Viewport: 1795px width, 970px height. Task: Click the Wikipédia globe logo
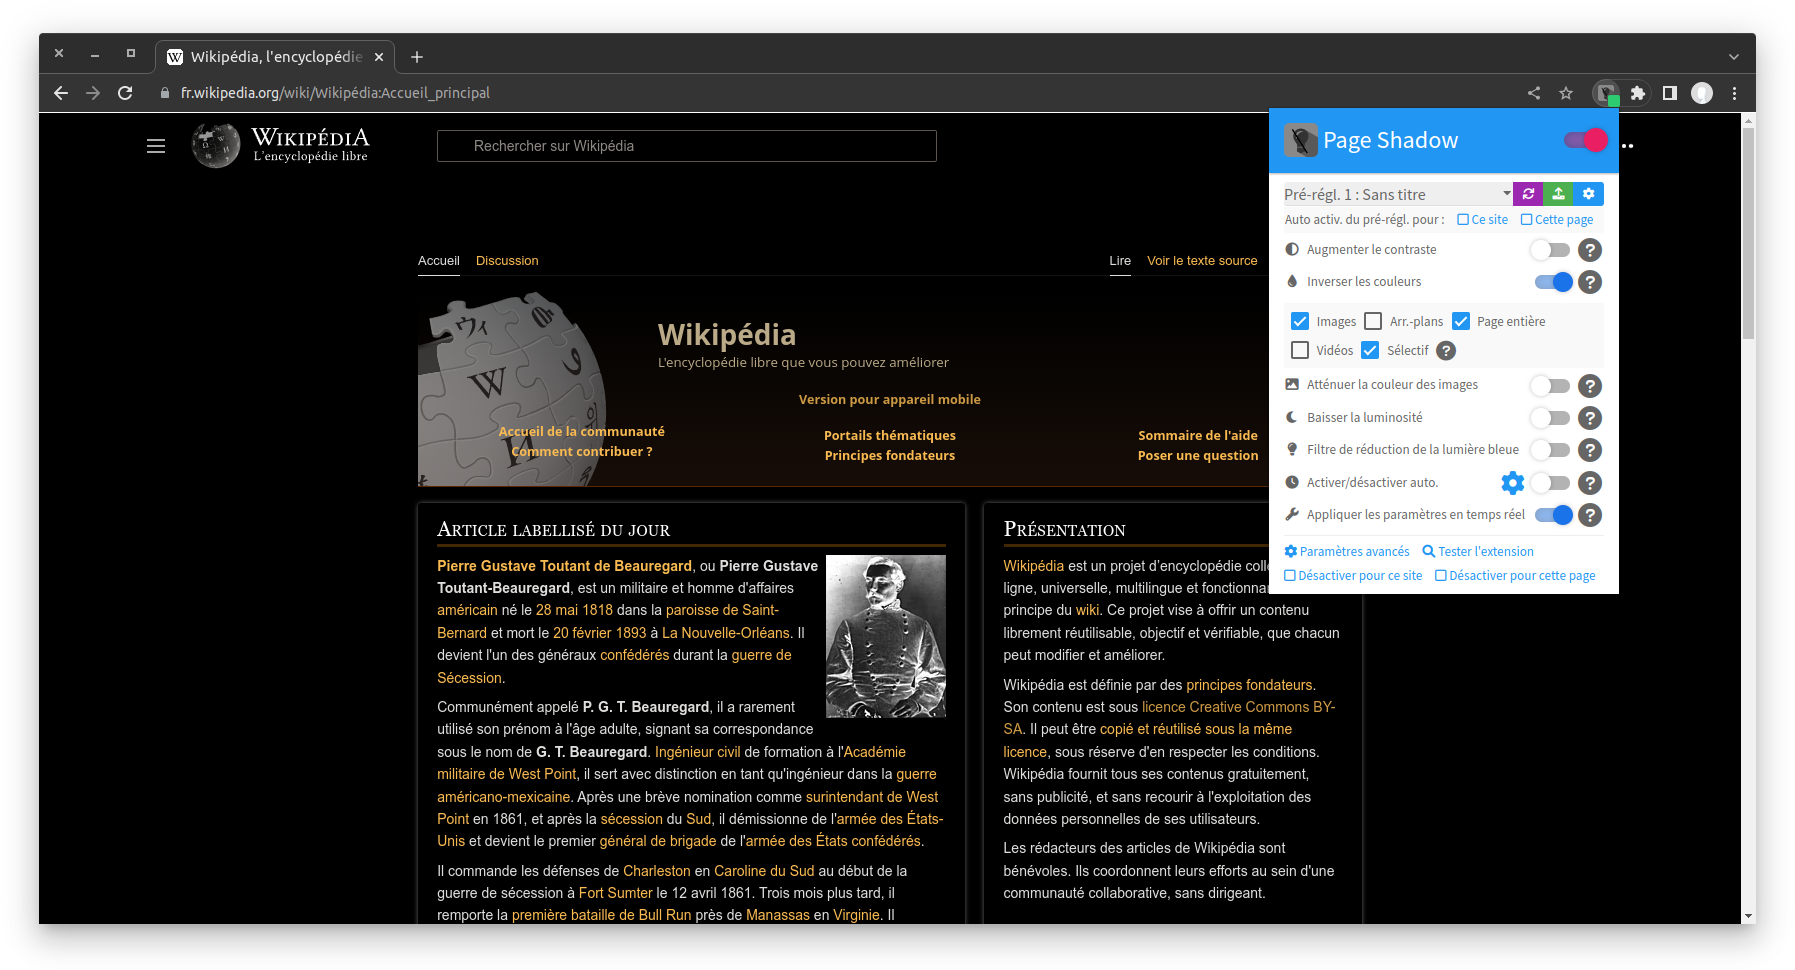(216, 146)
